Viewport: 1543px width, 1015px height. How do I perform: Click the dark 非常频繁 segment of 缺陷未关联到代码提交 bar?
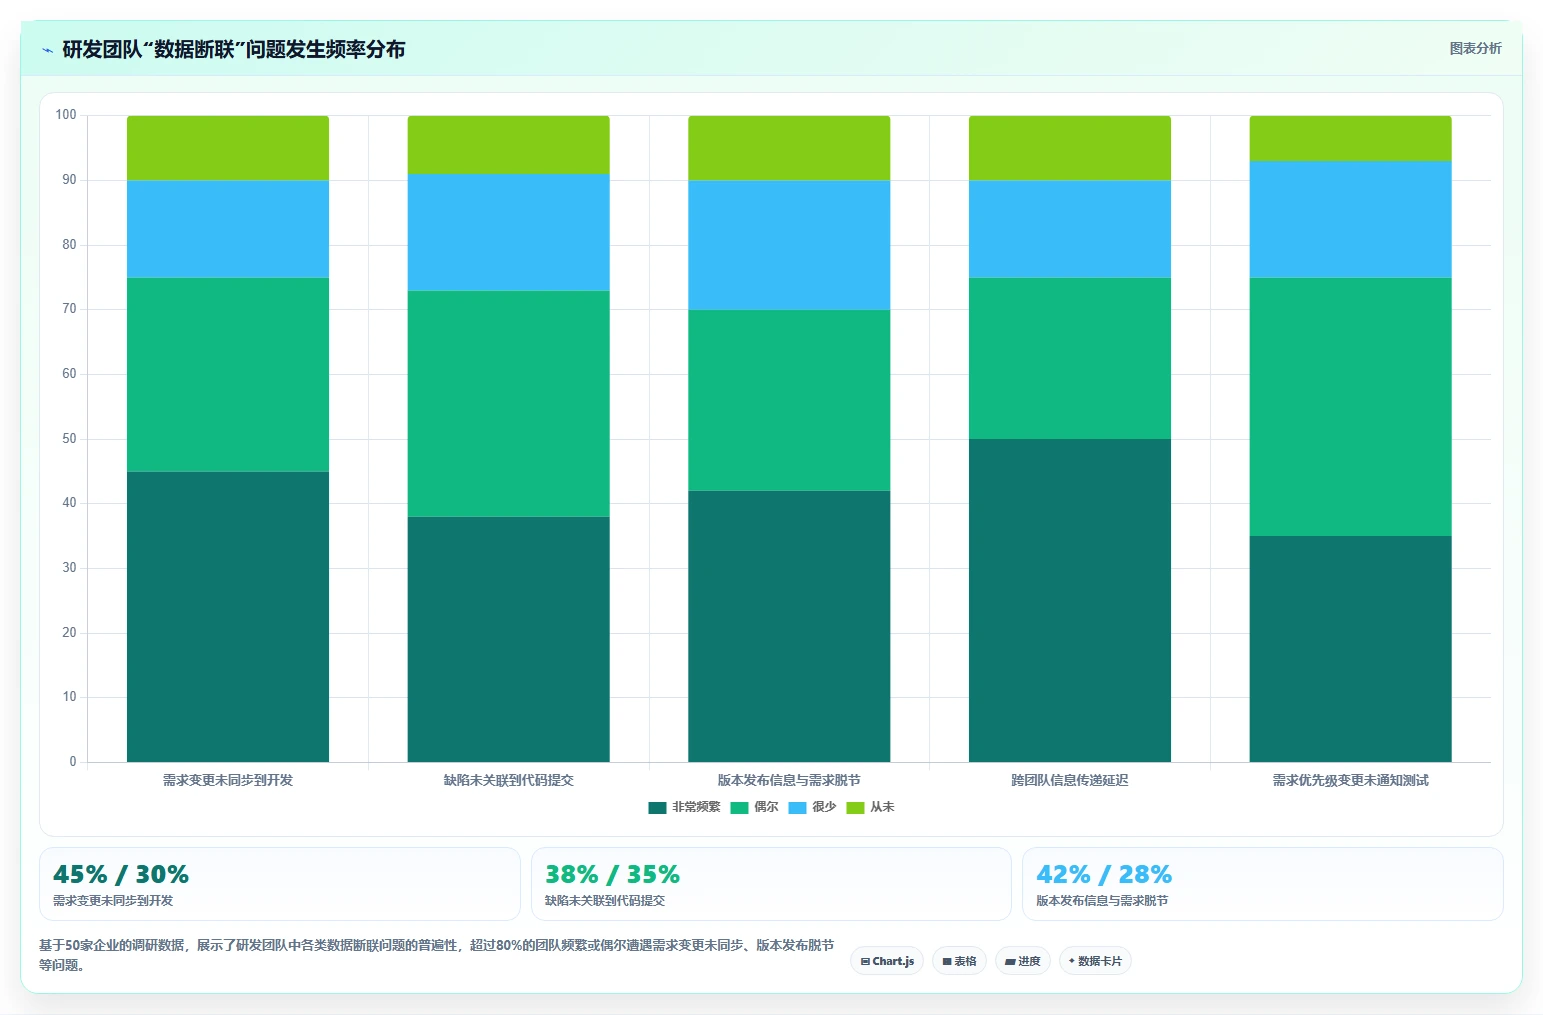click(508, 640)
